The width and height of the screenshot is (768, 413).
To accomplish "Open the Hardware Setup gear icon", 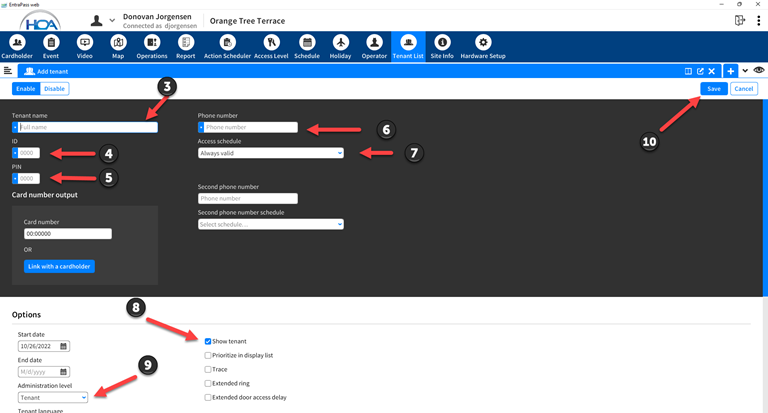I will [x=483, y=42].
